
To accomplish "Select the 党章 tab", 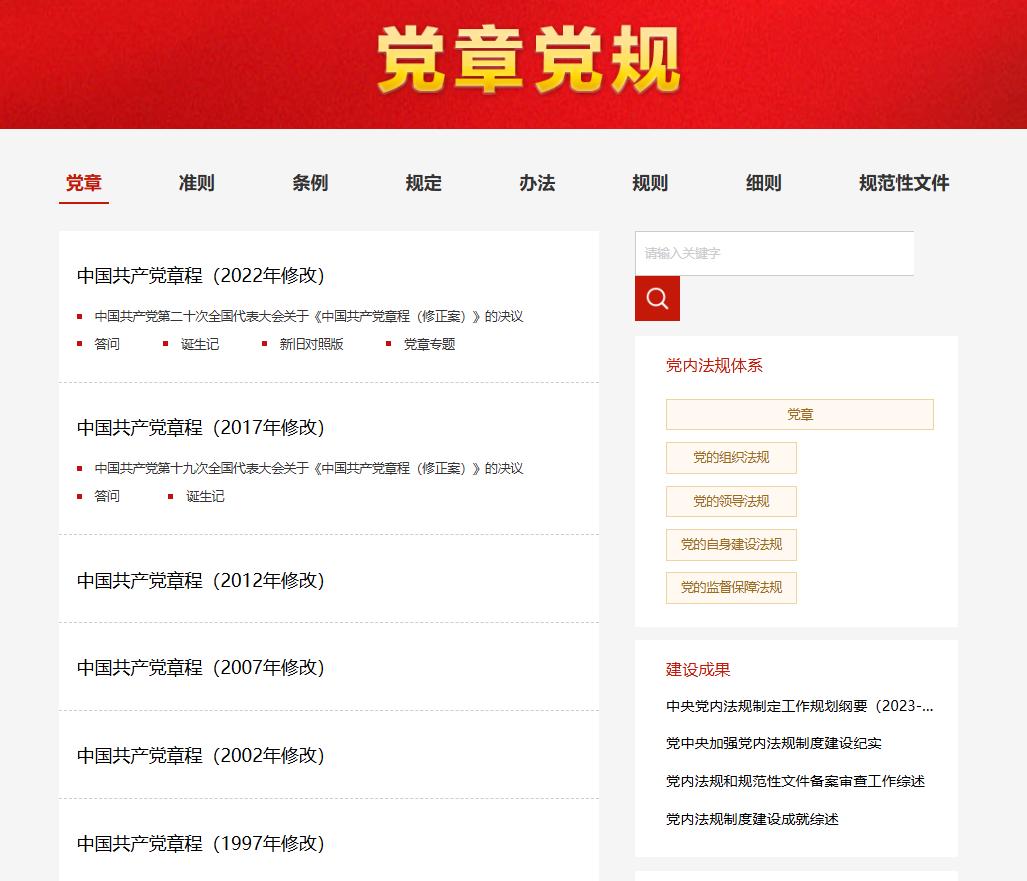I will coord(84,183).
